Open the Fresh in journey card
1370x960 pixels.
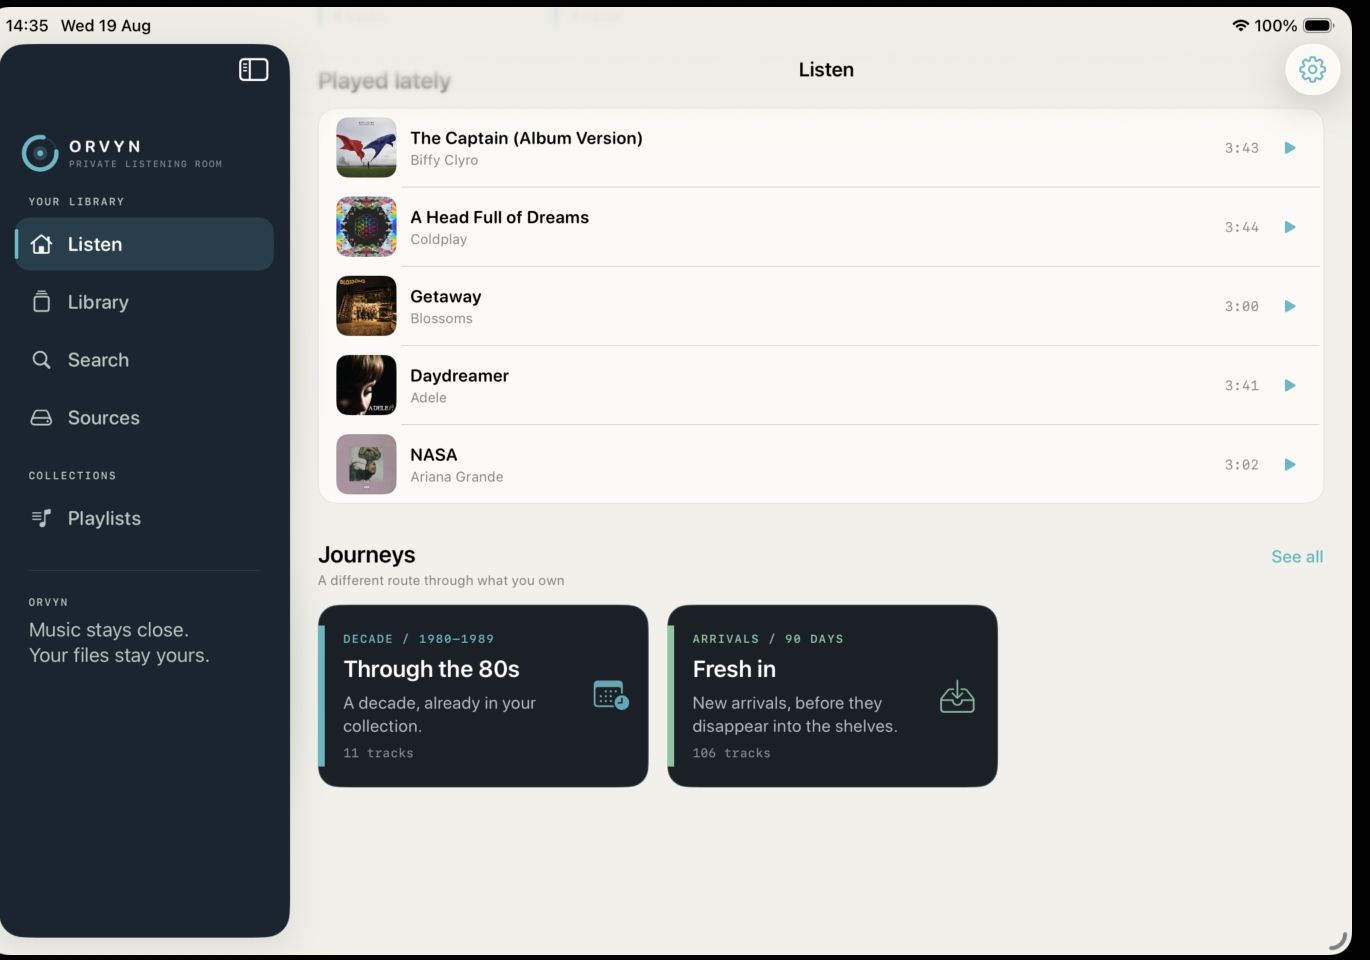click(x=832, y=696)
